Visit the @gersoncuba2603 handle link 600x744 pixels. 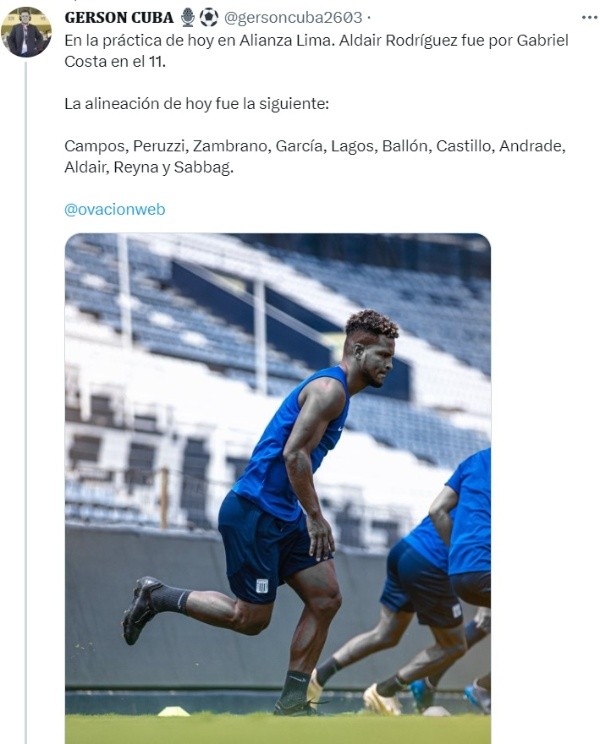pyautogui.click(x=293, y=17)
